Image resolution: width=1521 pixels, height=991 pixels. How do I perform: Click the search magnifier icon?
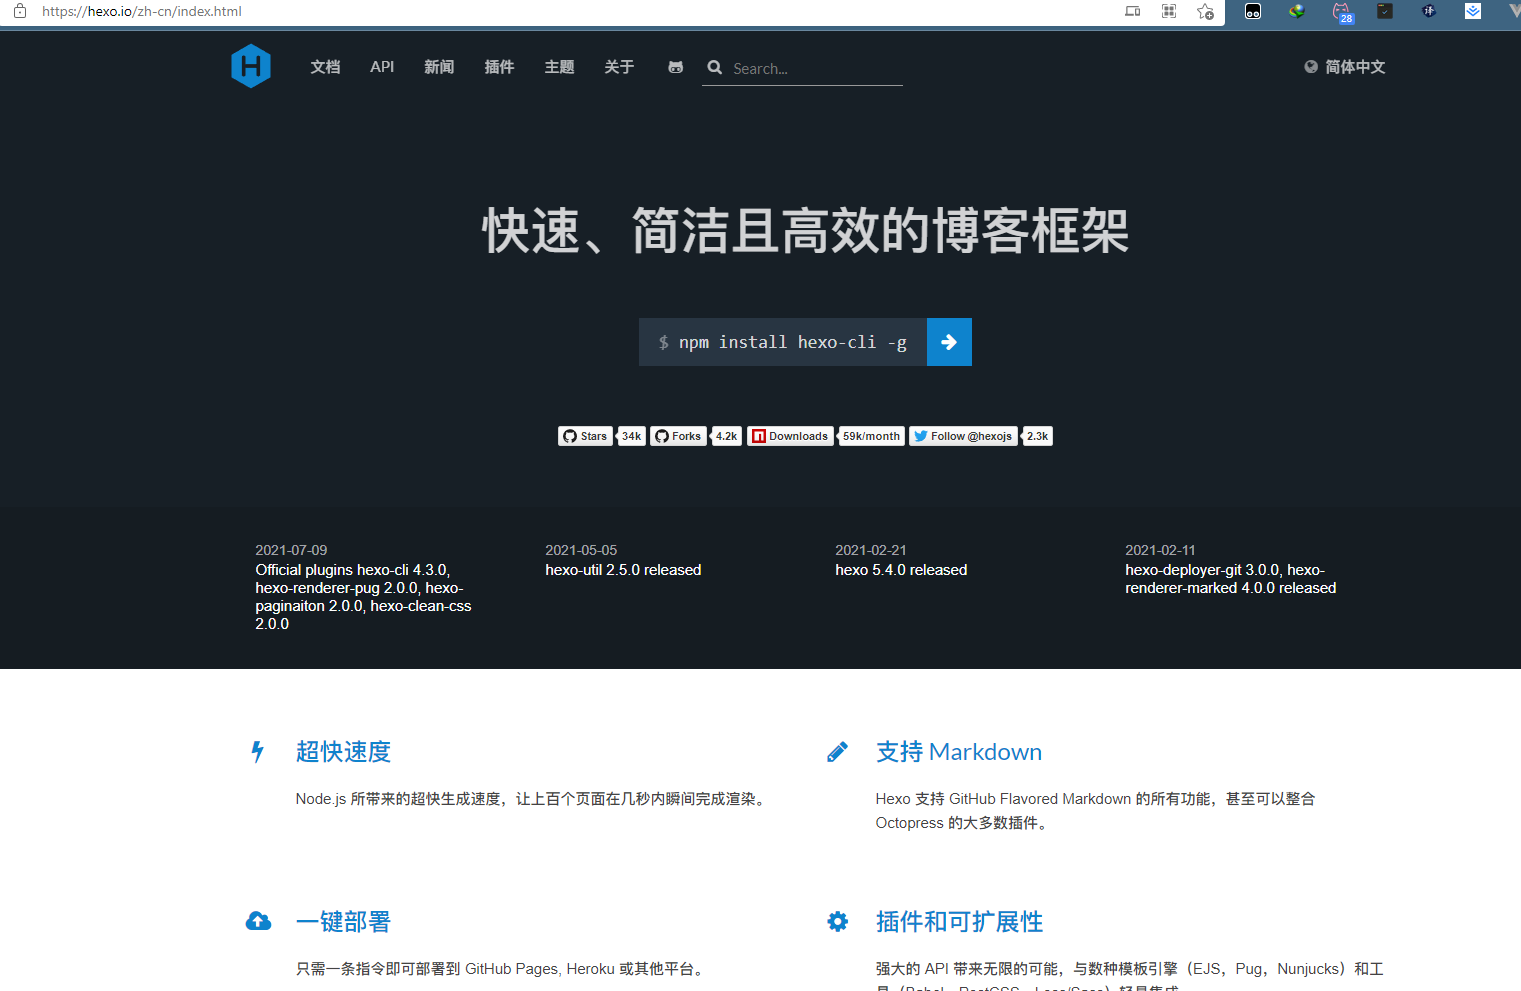point(715,68)
